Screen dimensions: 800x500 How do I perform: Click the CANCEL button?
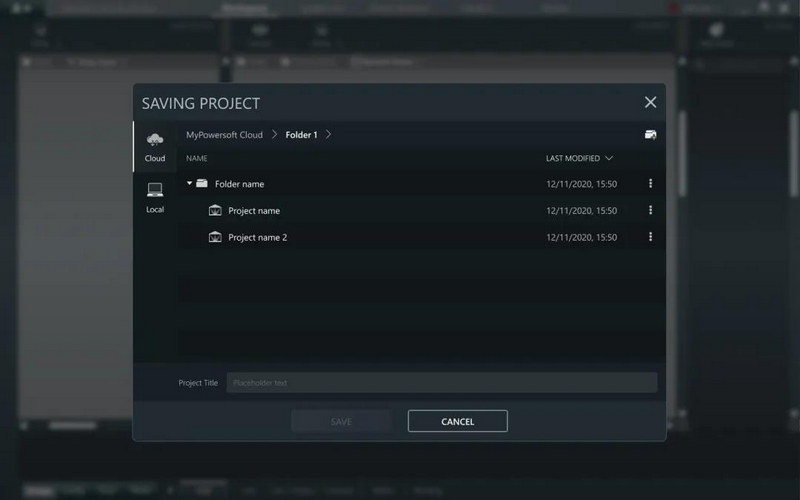pyautogui.click(x=458, y=421)
